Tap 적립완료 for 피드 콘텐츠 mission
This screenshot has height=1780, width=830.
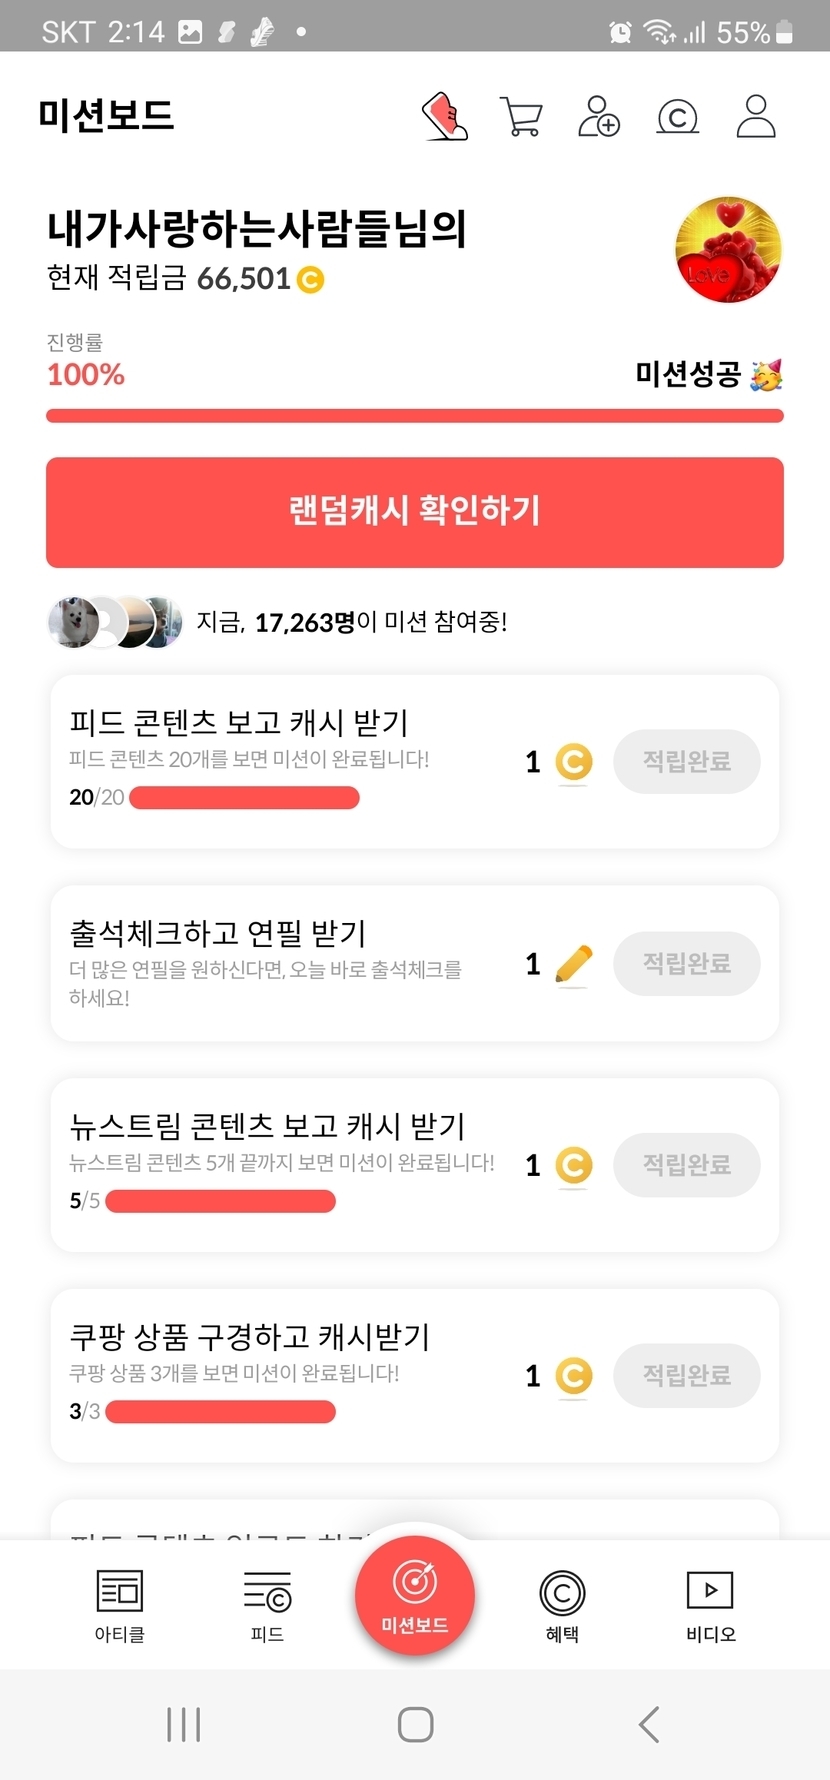pos(686,762)
